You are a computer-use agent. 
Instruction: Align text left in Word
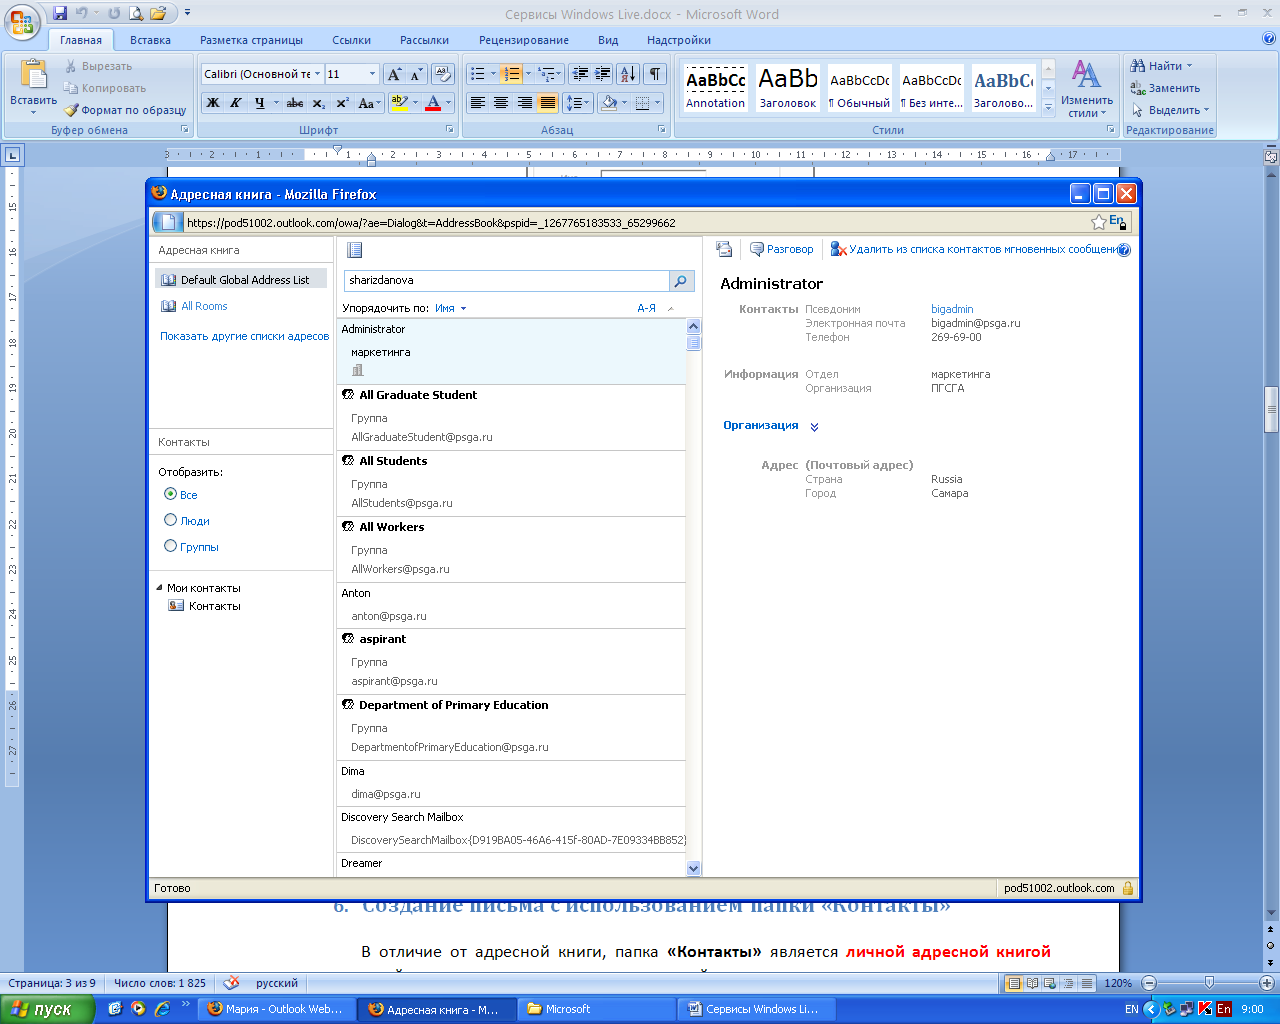[478, 103]
